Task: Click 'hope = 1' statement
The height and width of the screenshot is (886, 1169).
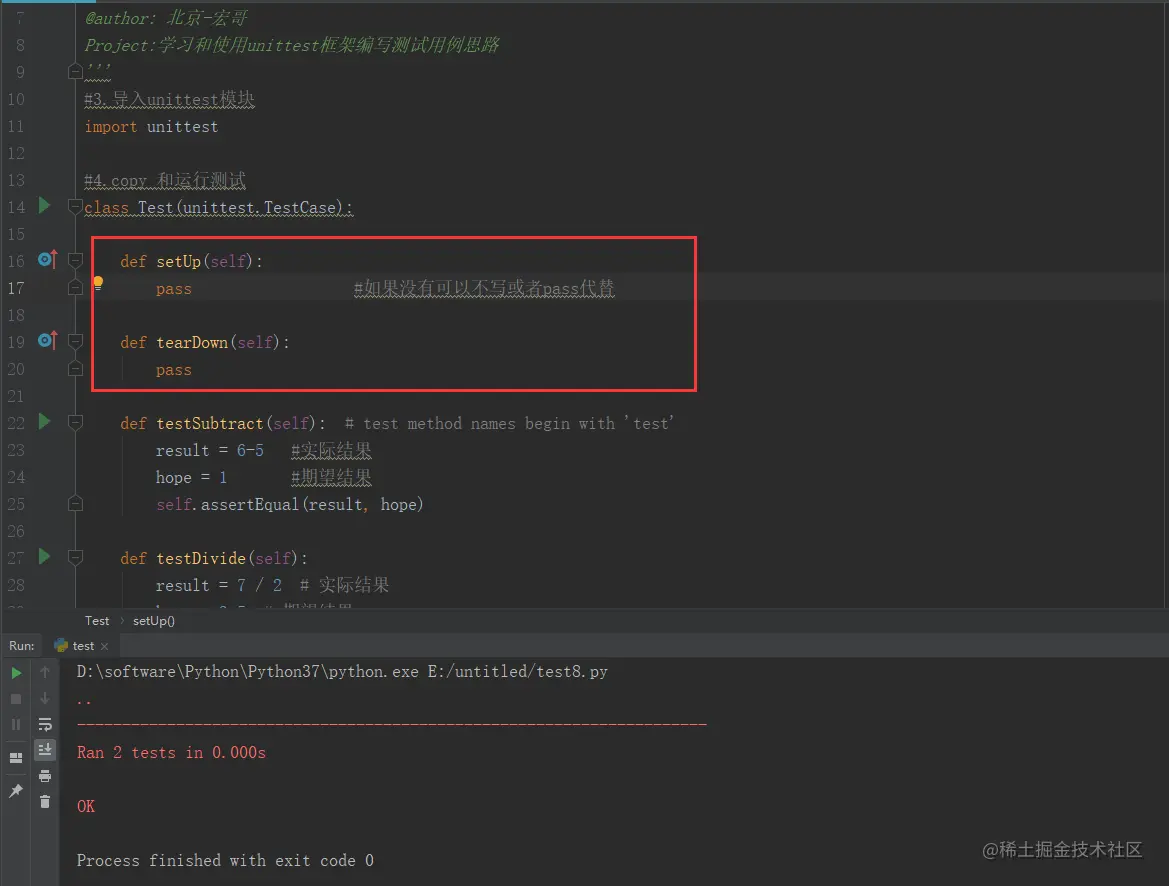Action: (x=191, y=477)
